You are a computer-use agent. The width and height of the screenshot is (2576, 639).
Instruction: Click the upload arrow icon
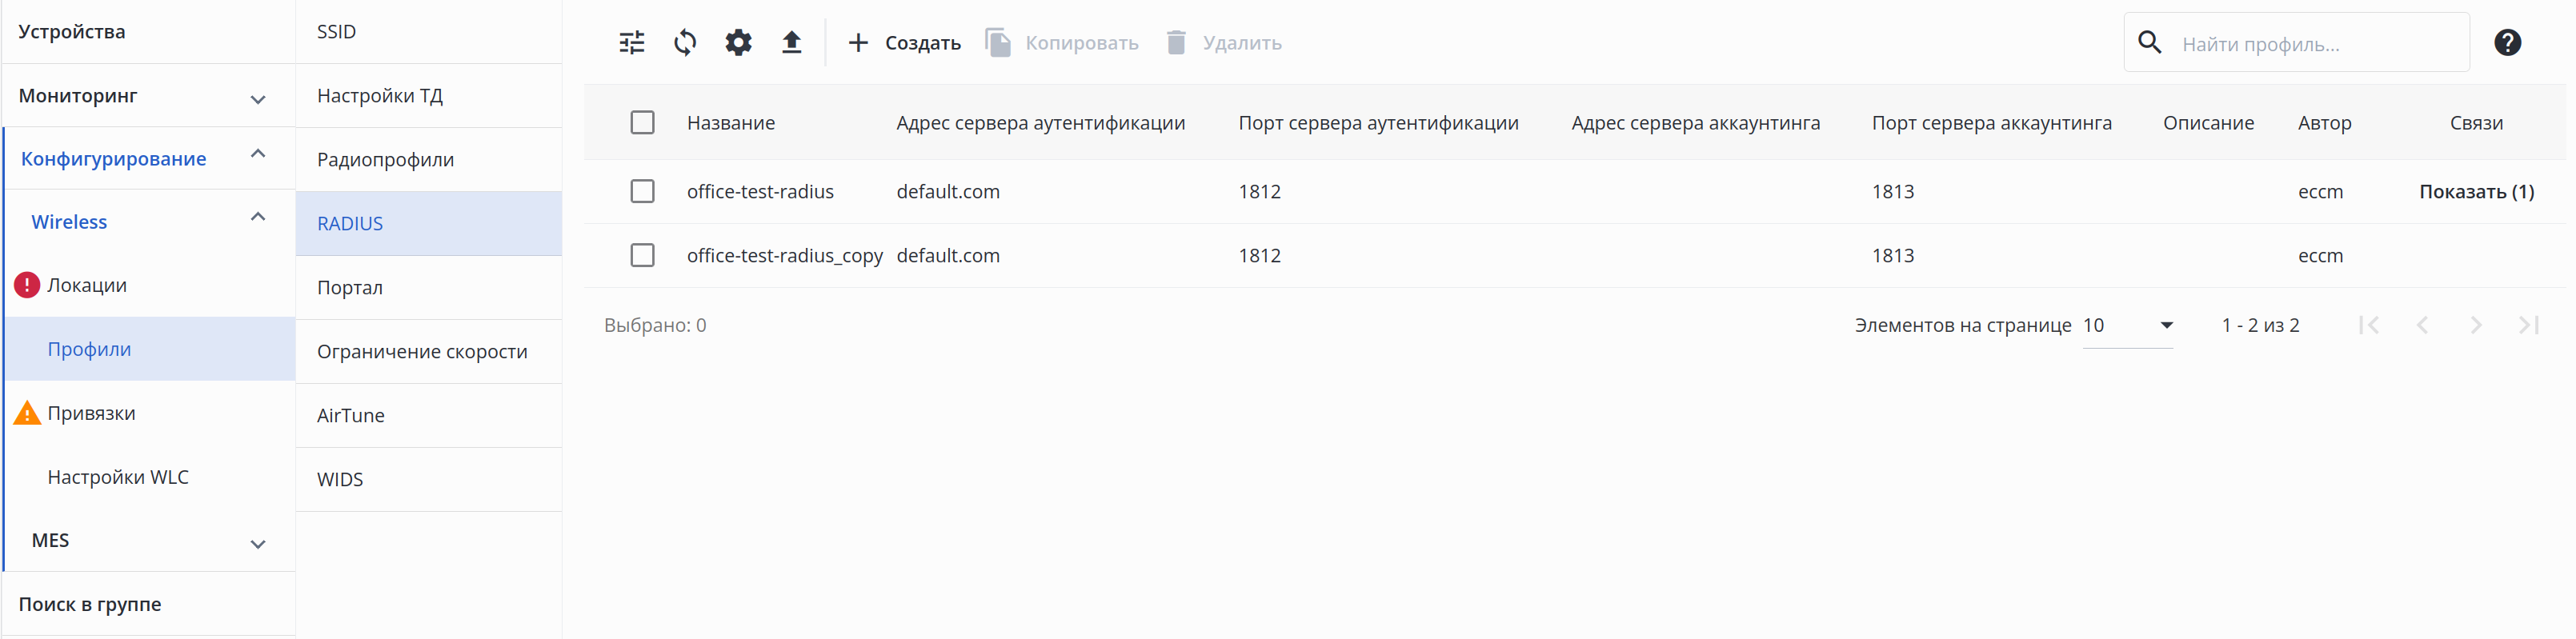[x=791, y=43]
